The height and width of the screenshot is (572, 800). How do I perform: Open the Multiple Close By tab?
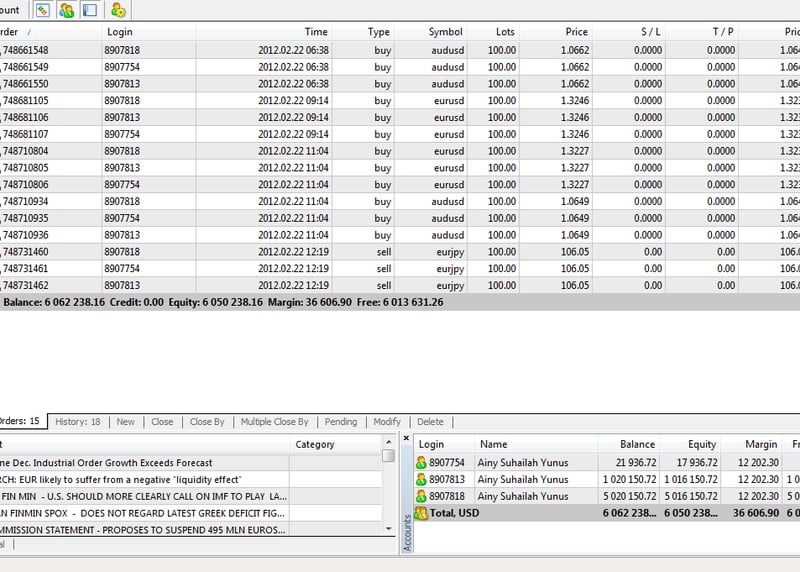pos(274,422)
